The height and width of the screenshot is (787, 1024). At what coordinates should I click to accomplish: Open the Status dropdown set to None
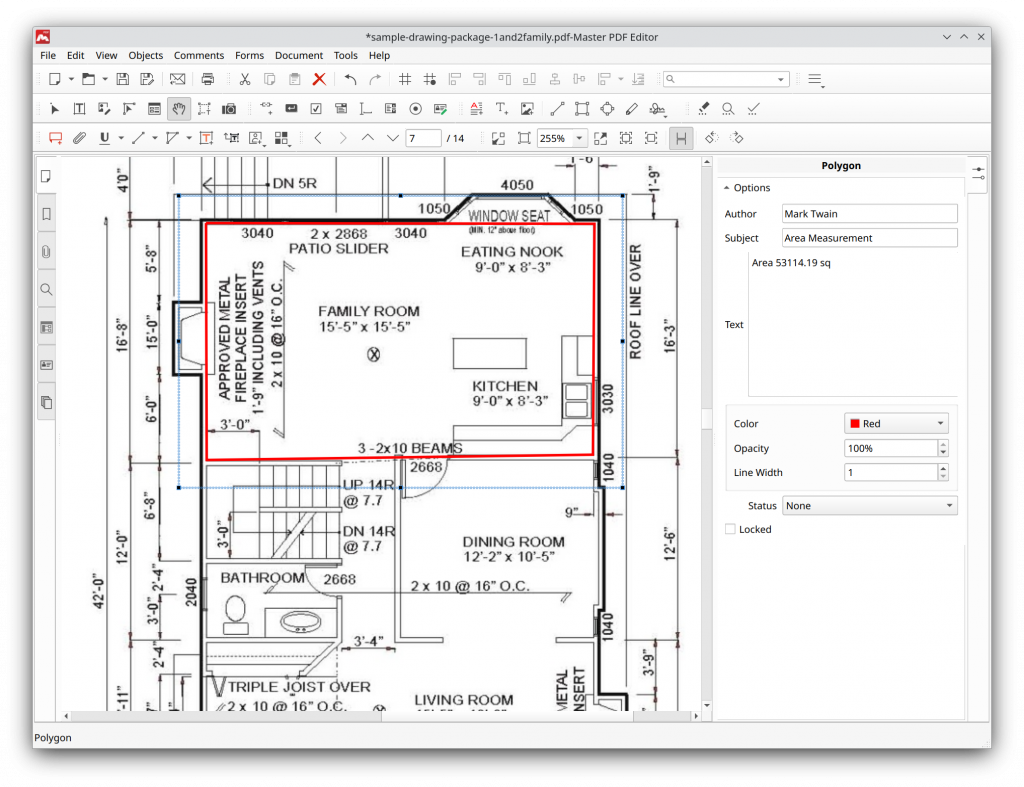(868, 505)
